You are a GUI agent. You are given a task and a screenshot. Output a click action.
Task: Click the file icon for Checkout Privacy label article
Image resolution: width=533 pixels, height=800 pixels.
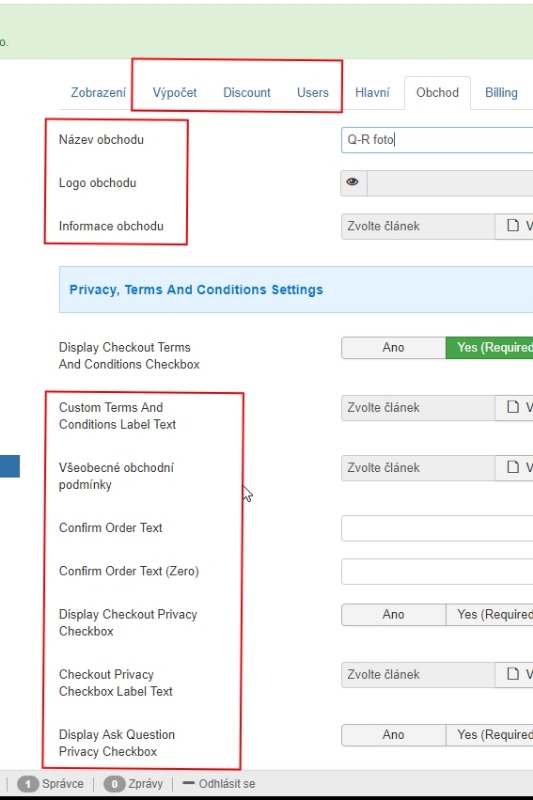513,674
